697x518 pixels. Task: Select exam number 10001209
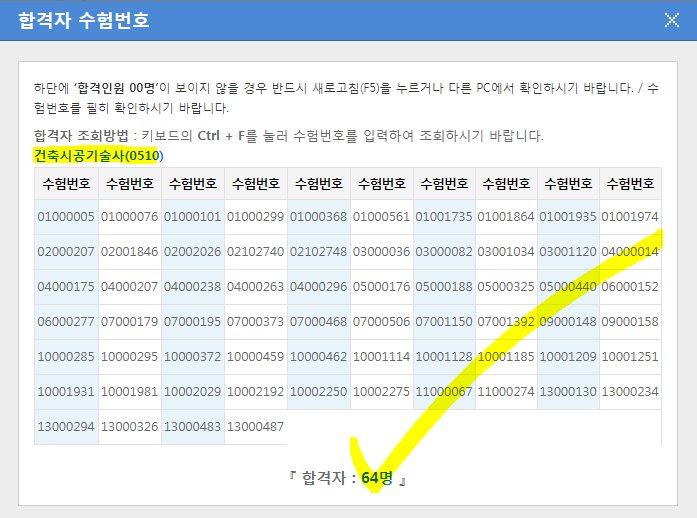[568, 357]
